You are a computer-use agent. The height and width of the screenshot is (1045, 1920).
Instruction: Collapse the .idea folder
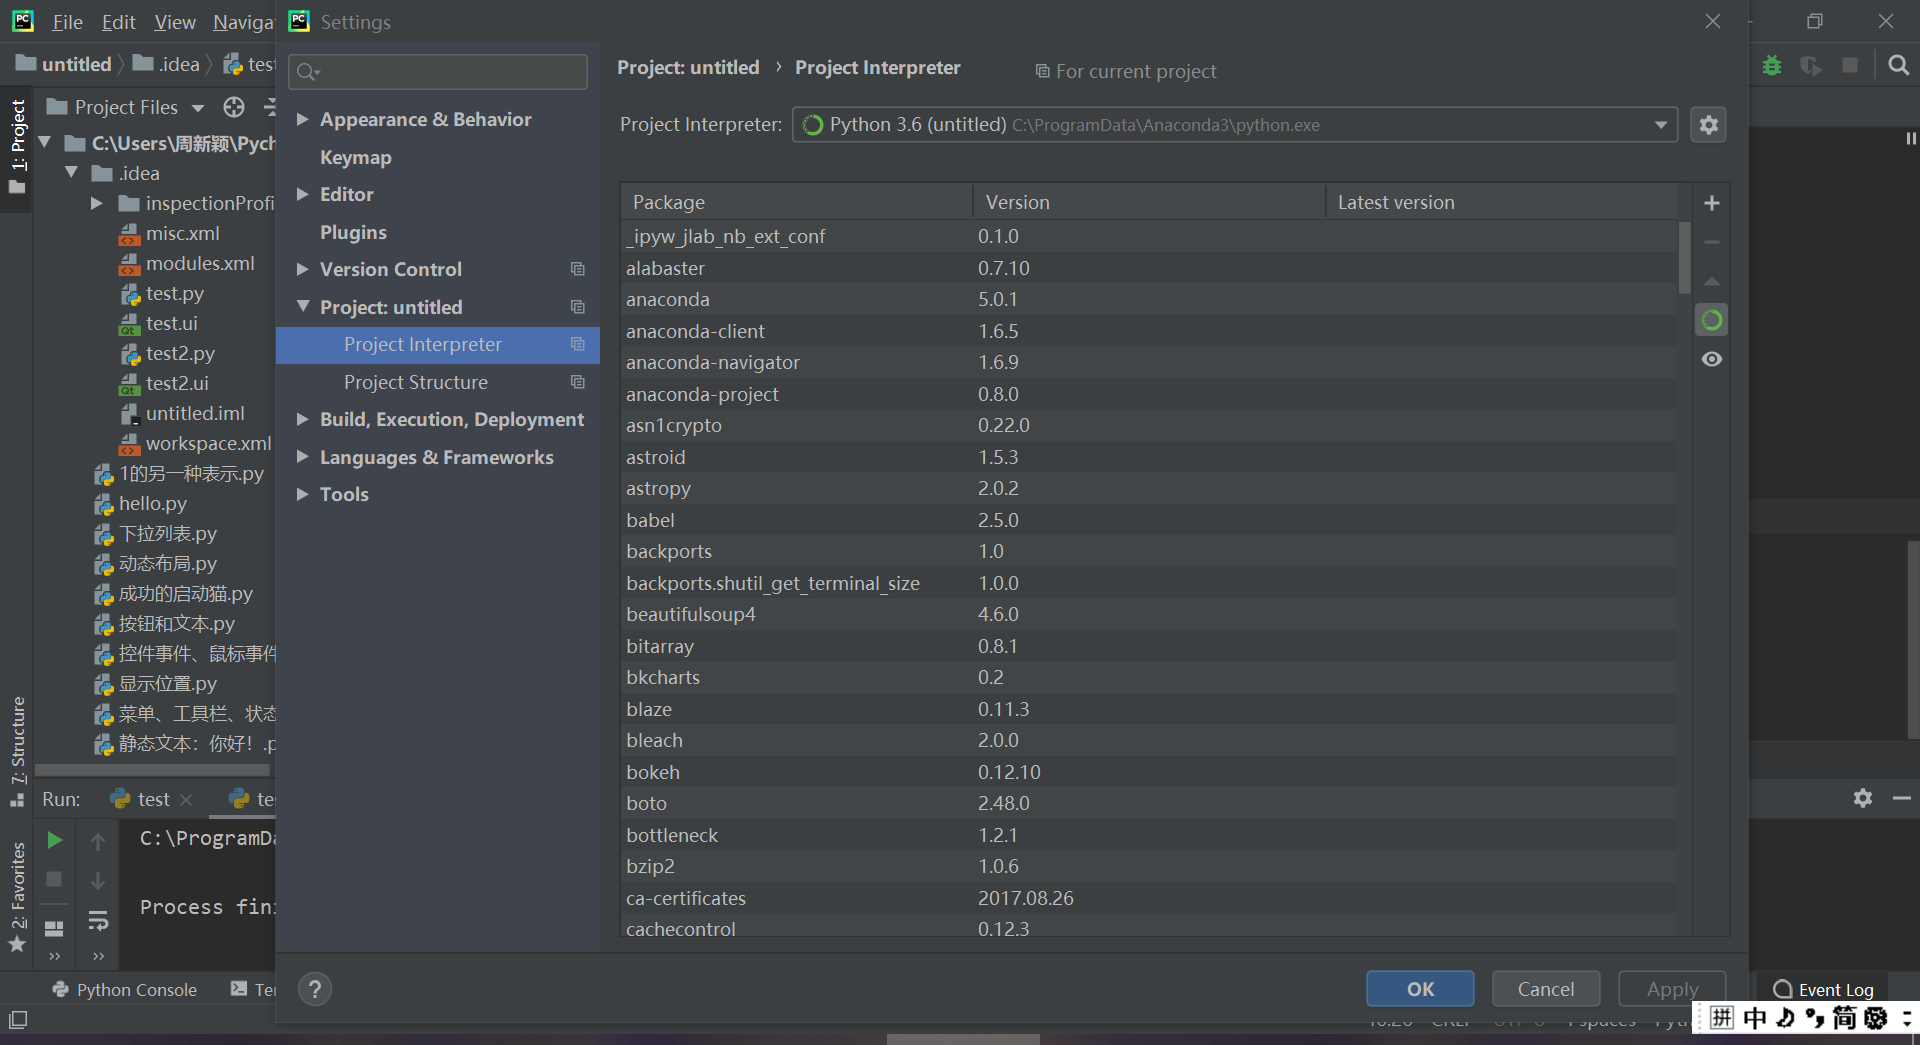pos(71,173)
